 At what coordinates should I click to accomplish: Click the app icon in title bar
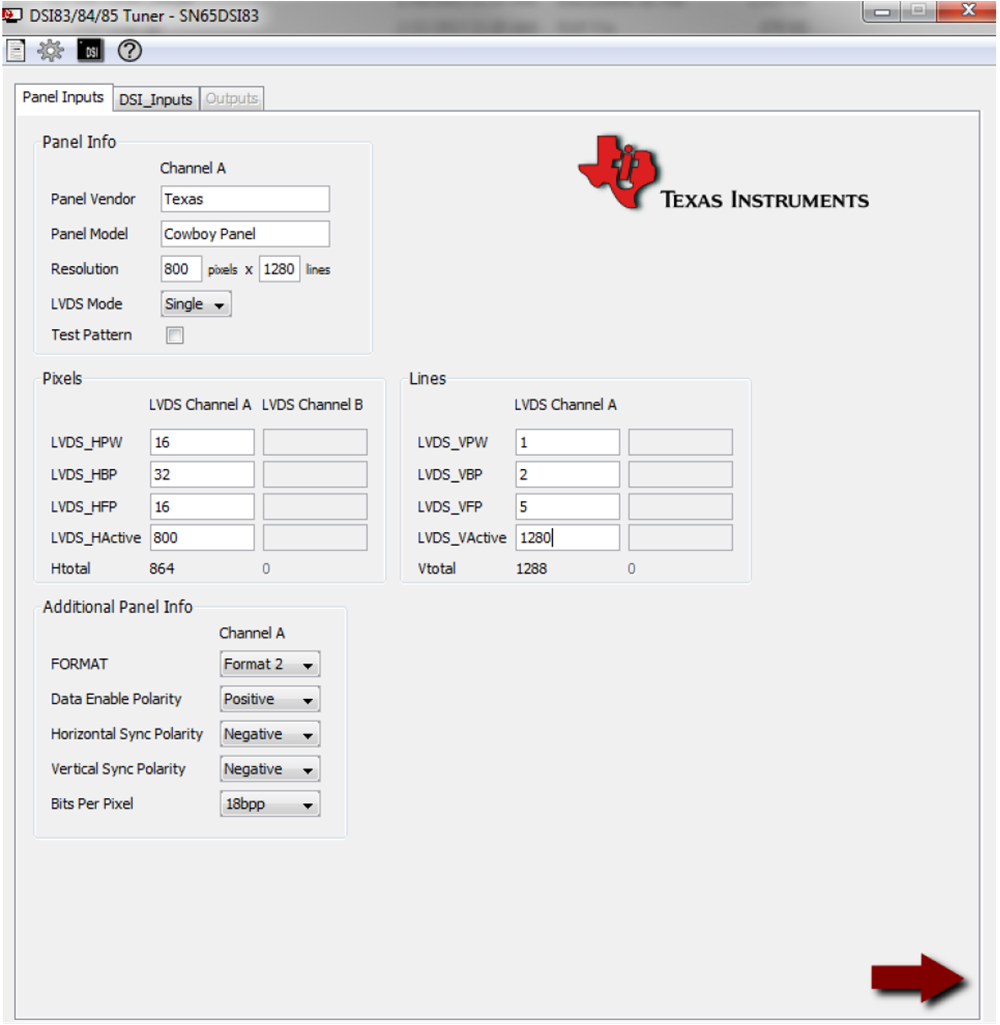(x=13, y=15)
